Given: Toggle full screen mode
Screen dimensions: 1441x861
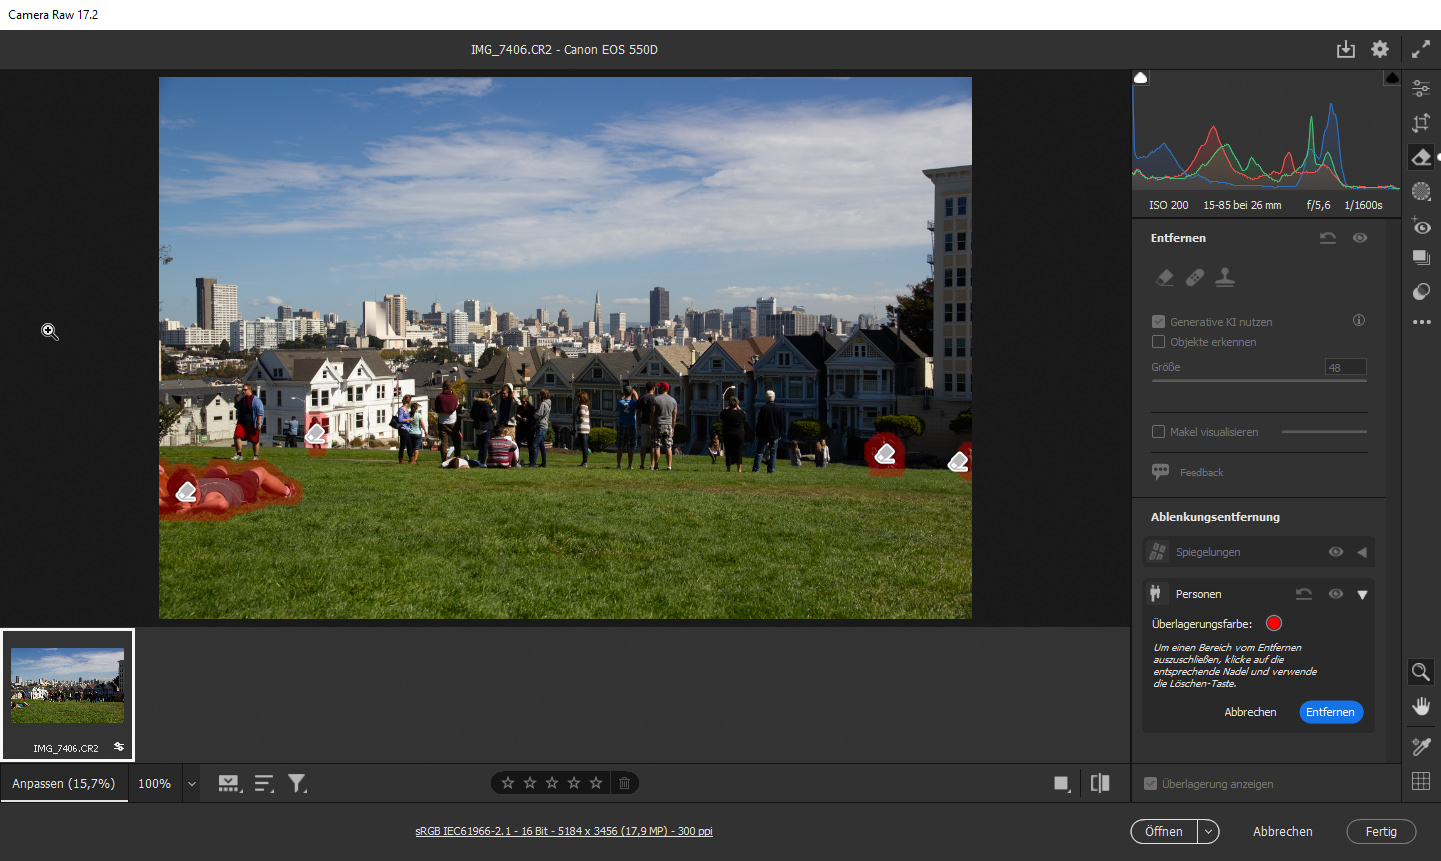Looking at the screenshot, I should pos(1420,49).
